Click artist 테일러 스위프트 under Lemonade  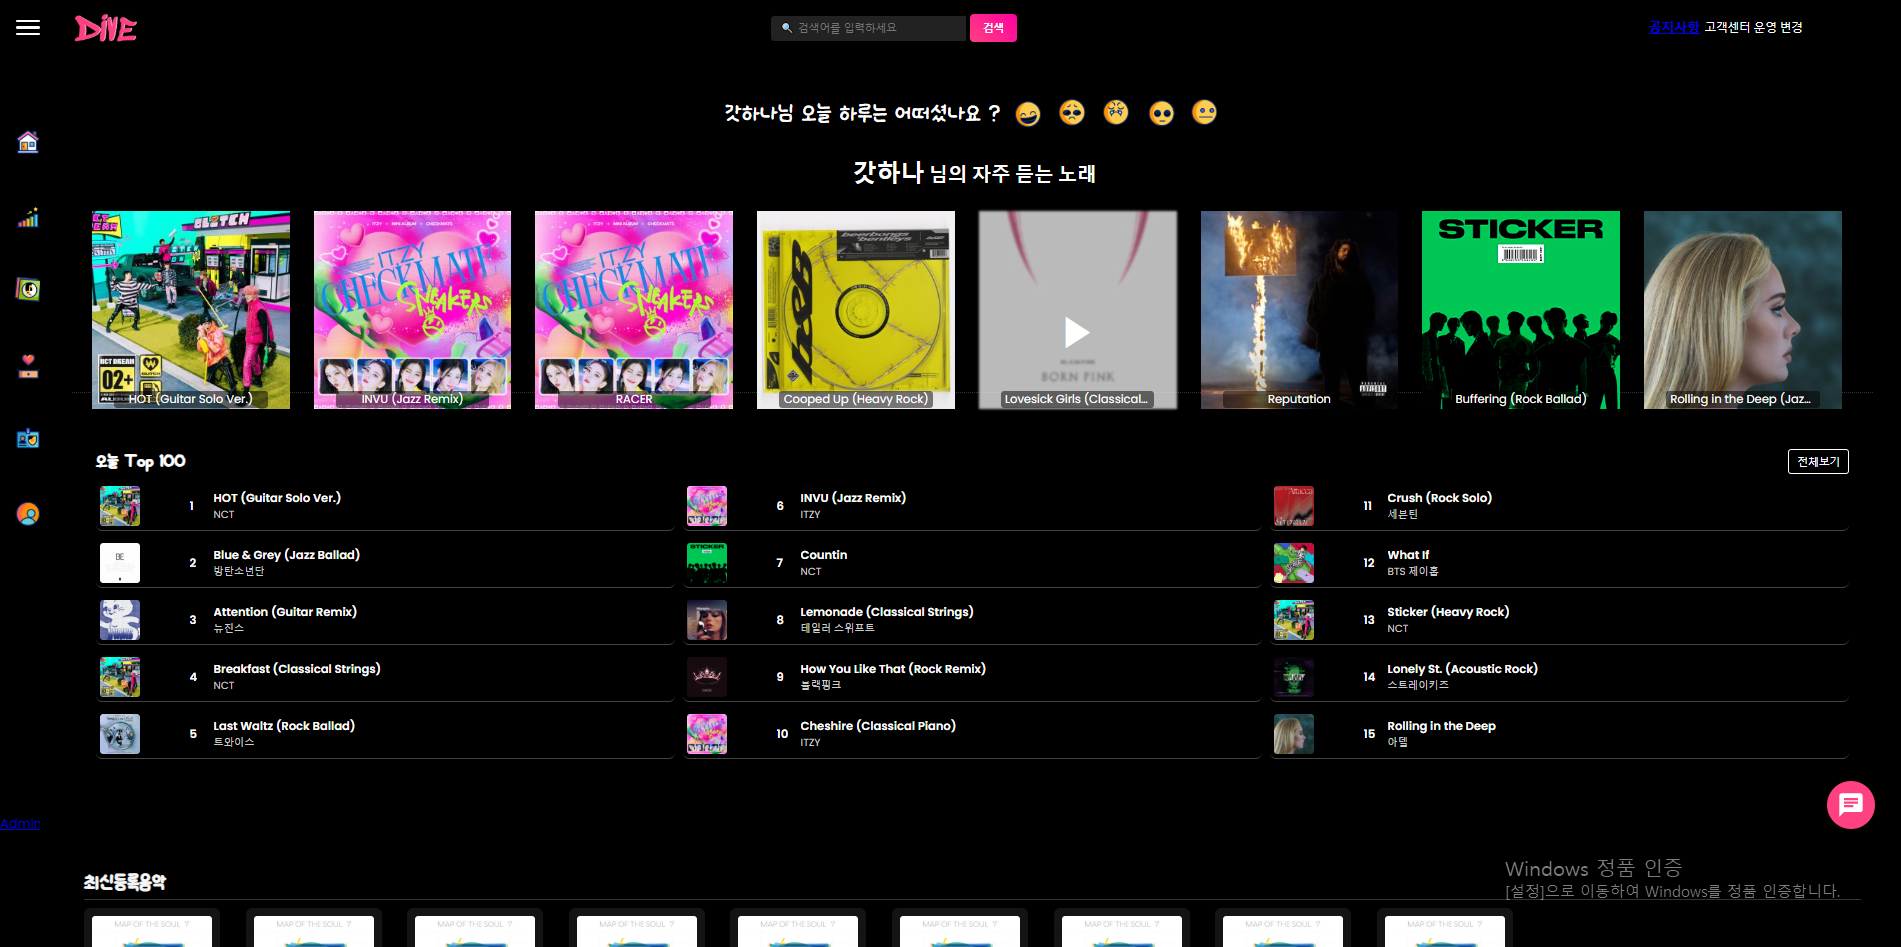coord(838,628)
